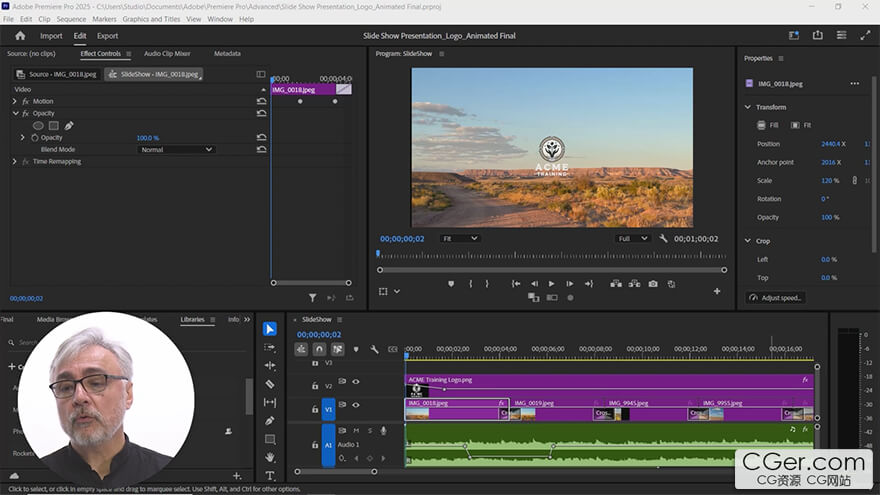Screen dimensions: 880x495
Task: Select the Pen tool in the timeline toolbar
Action: [x=270, y=421]
